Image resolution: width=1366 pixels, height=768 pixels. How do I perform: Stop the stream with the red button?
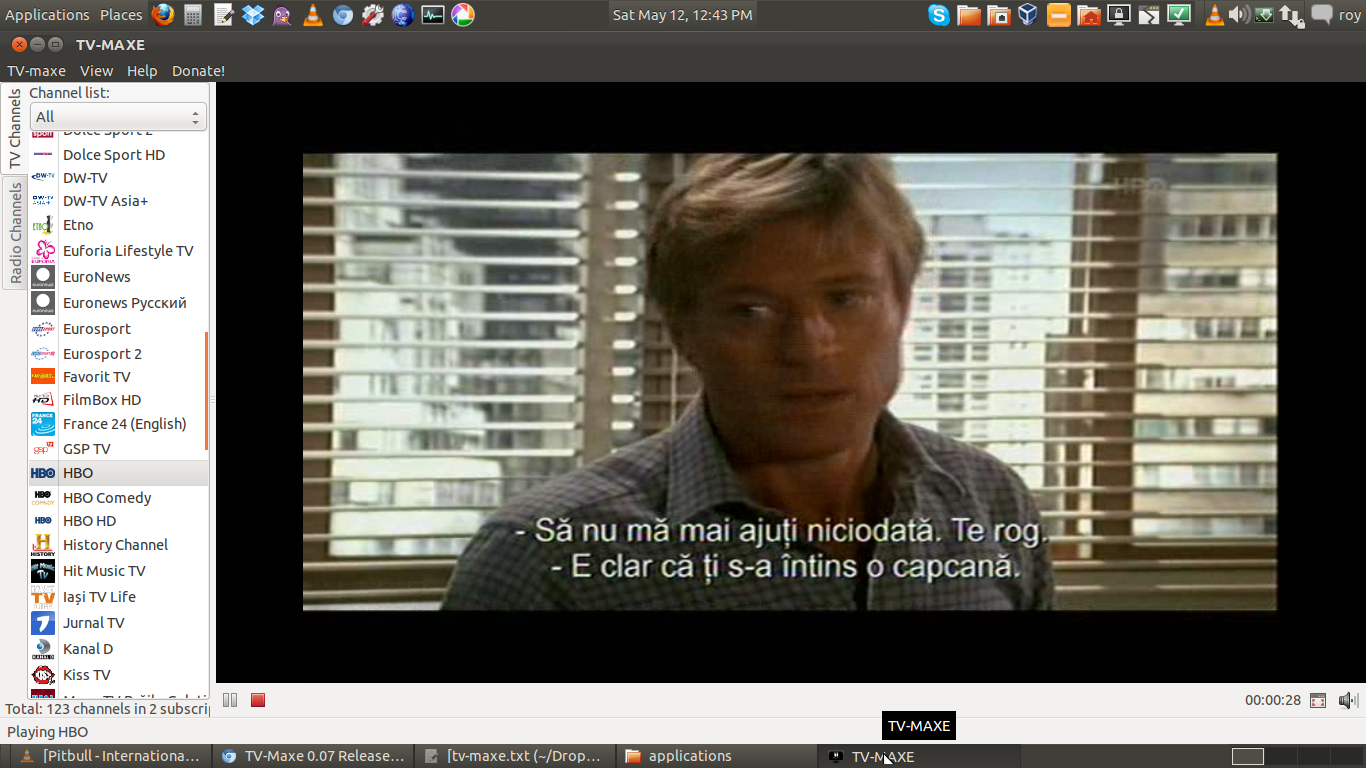coord(258,700)
